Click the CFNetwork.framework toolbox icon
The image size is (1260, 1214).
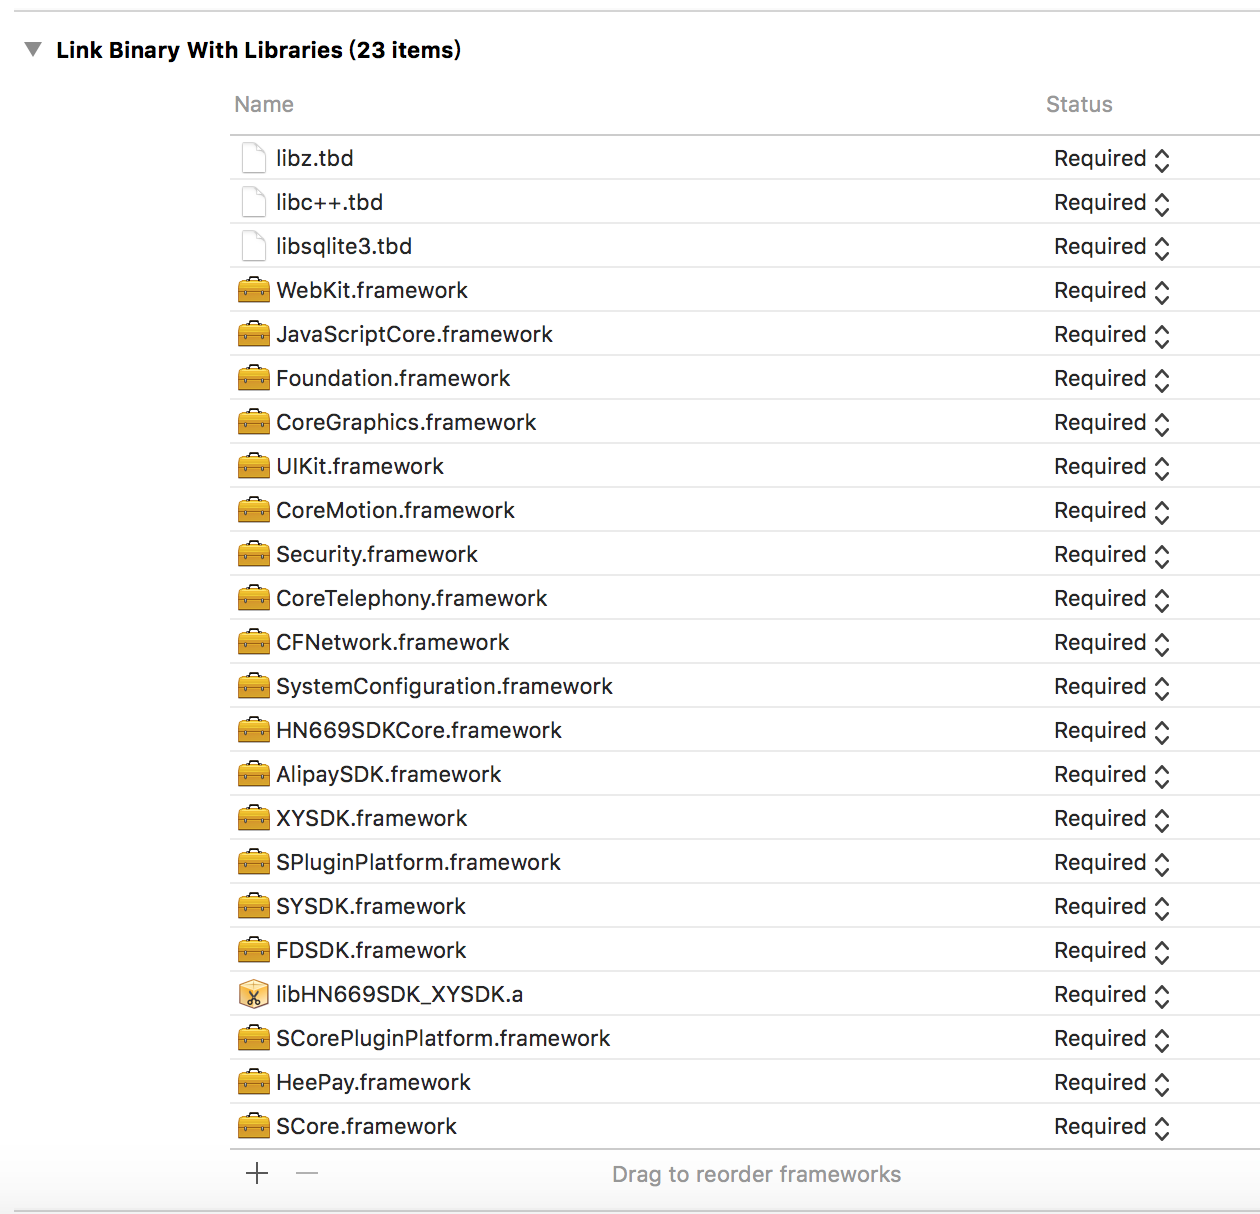click(x=254, y=642)
